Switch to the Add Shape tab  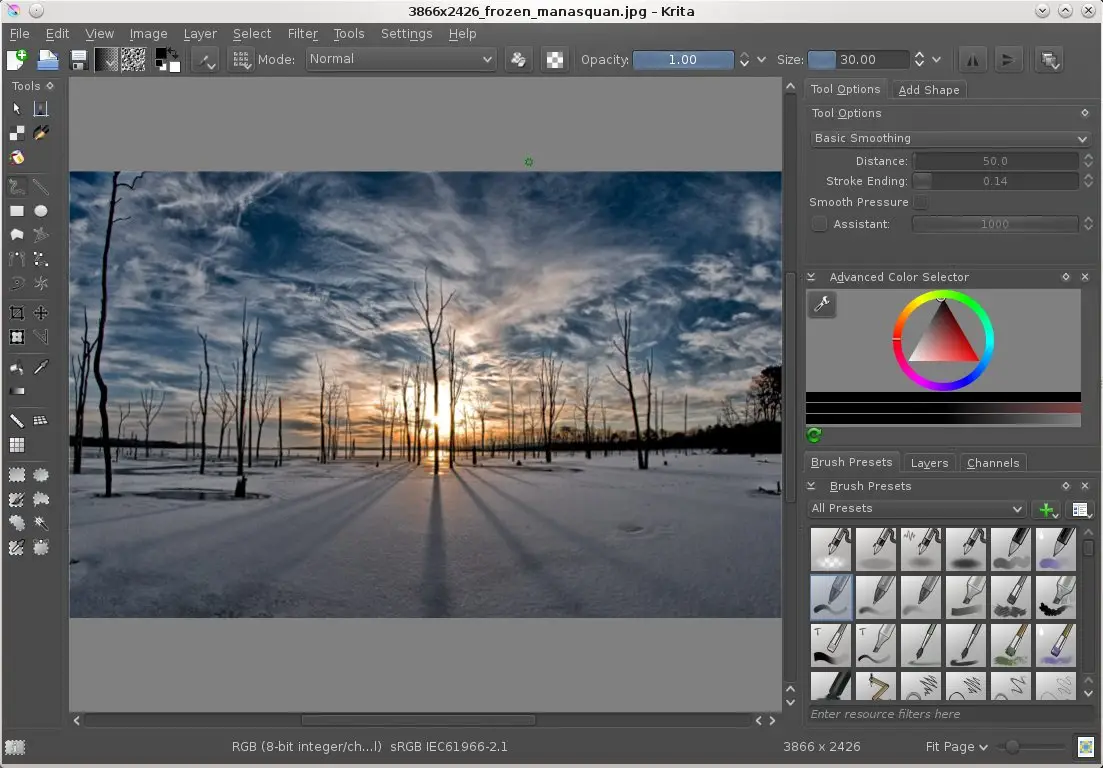(x=928, y=90)
